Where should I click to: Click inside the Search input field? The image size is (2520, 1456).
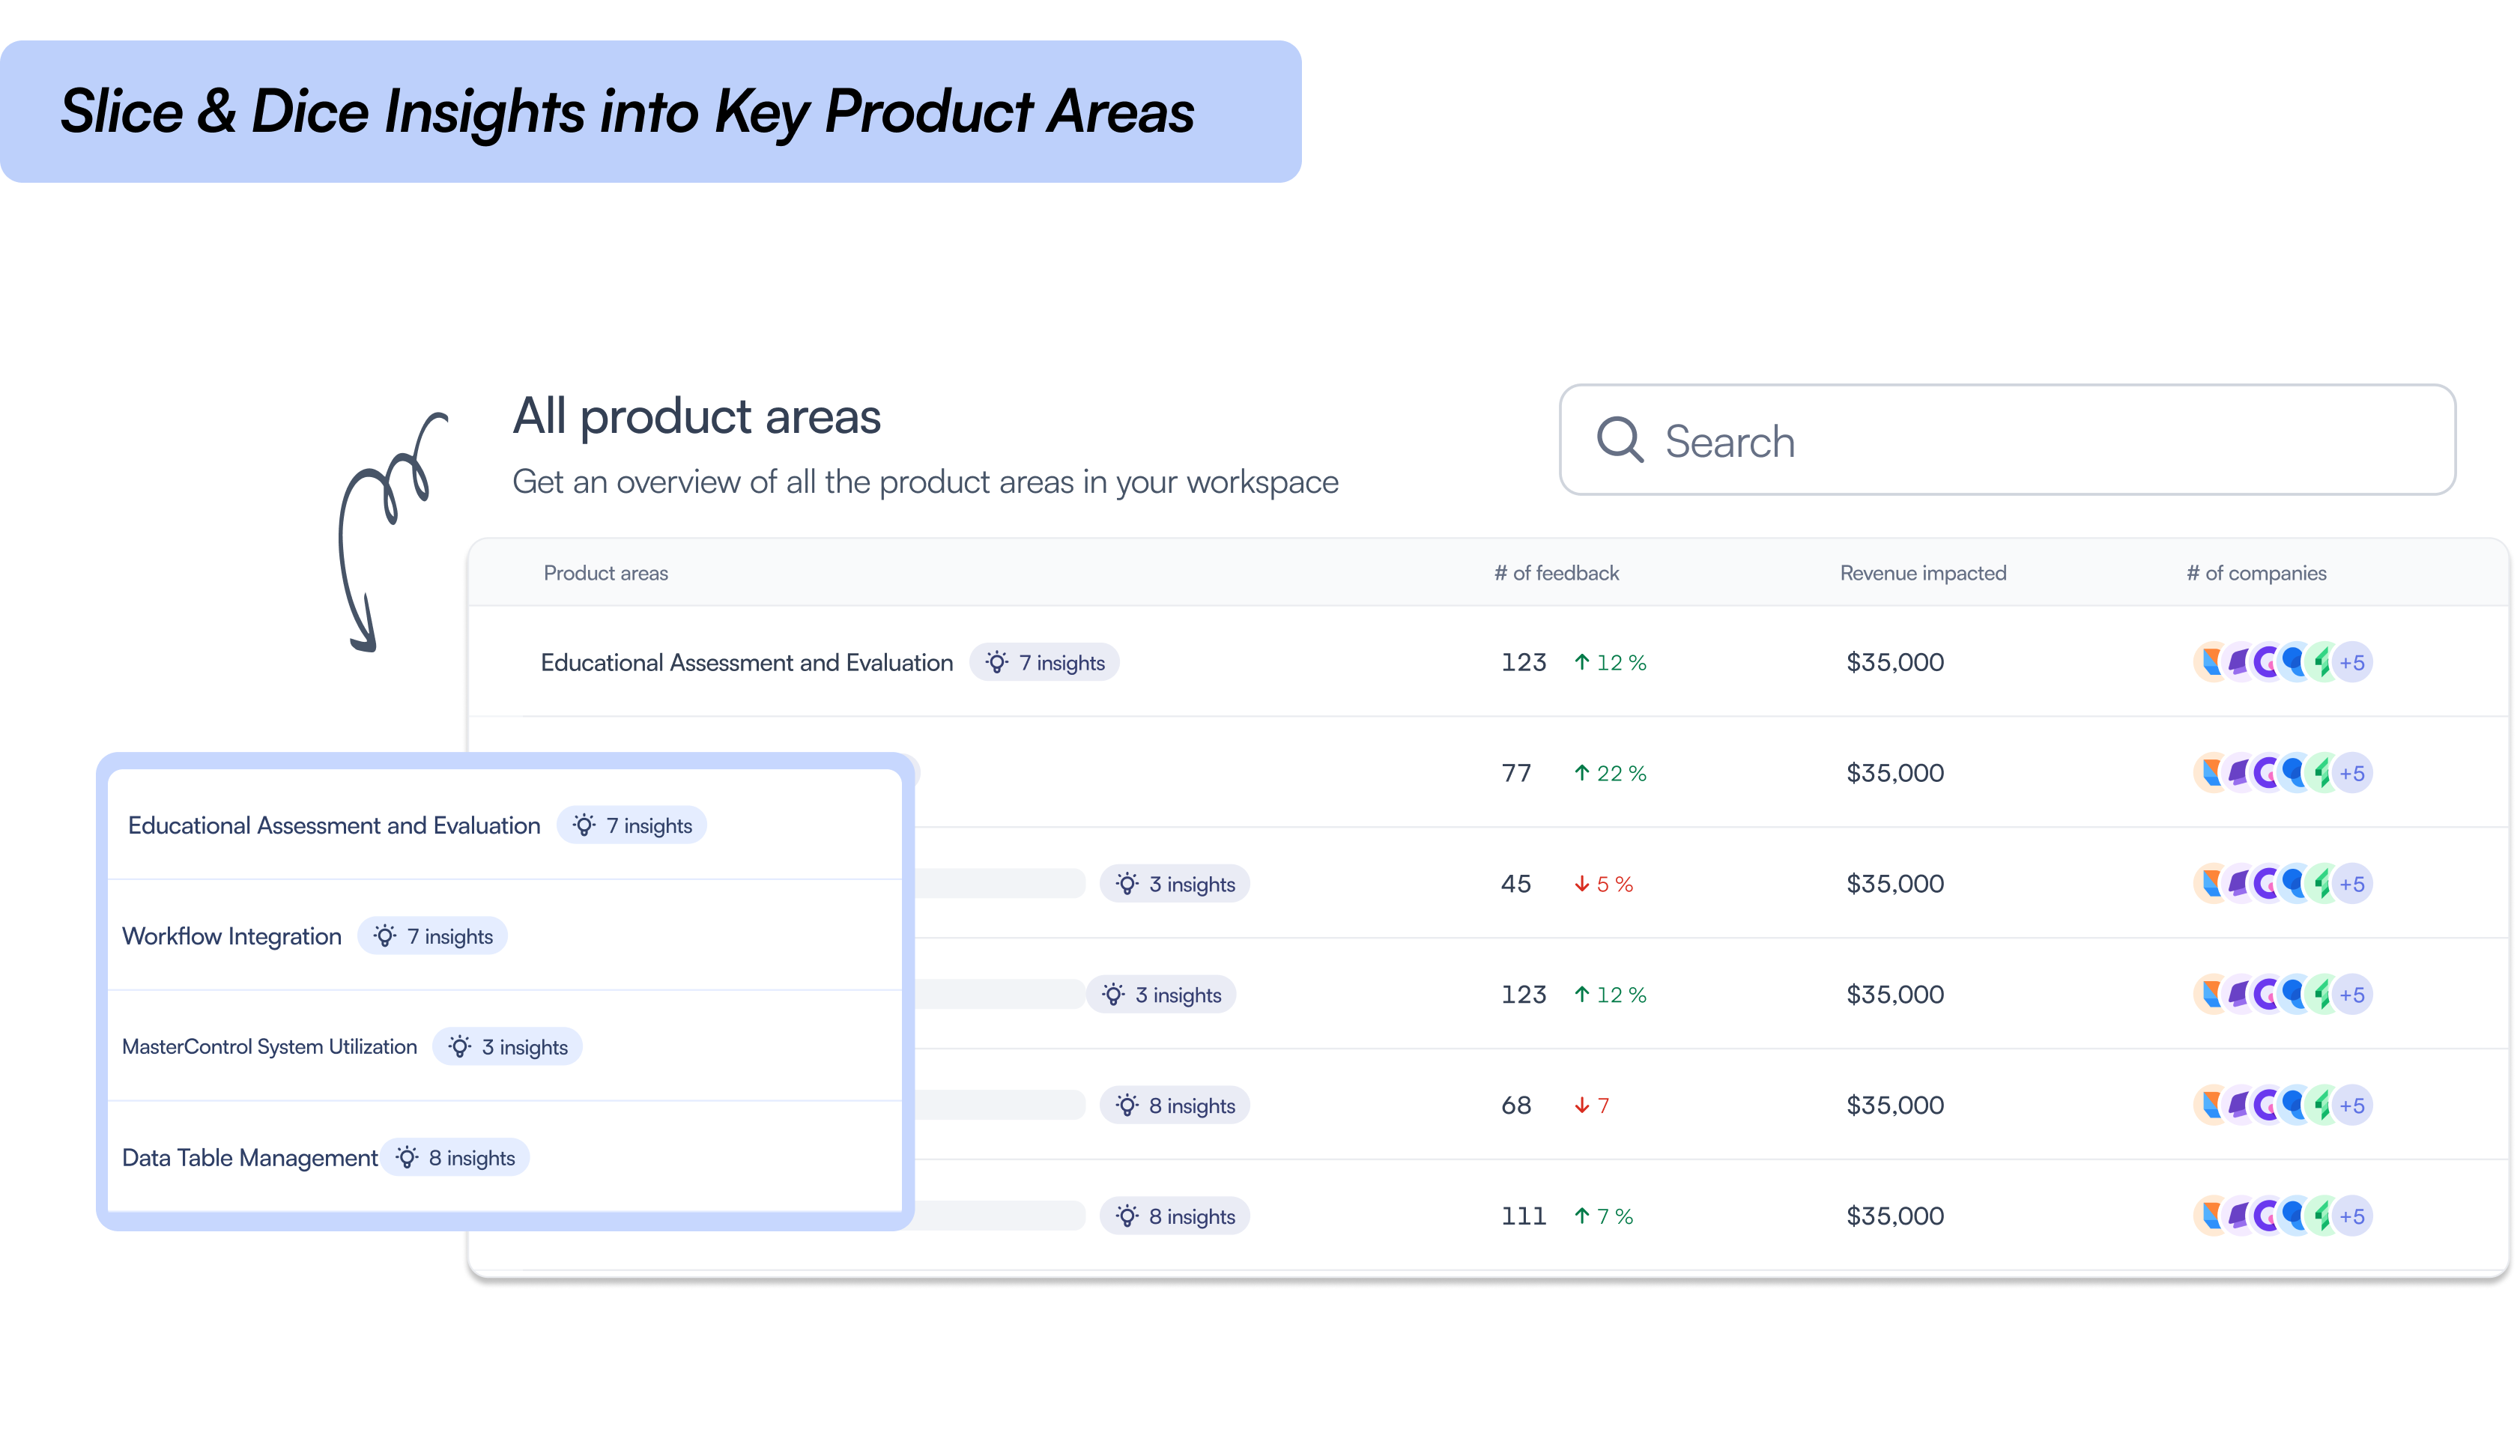click(1900, 441)
